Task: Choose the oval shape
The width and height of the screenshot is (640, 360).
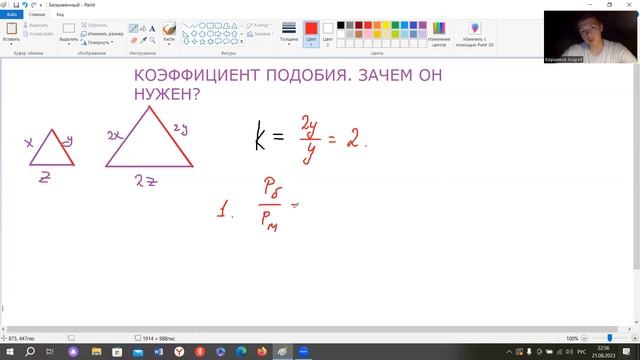Action: click(202, 26)
